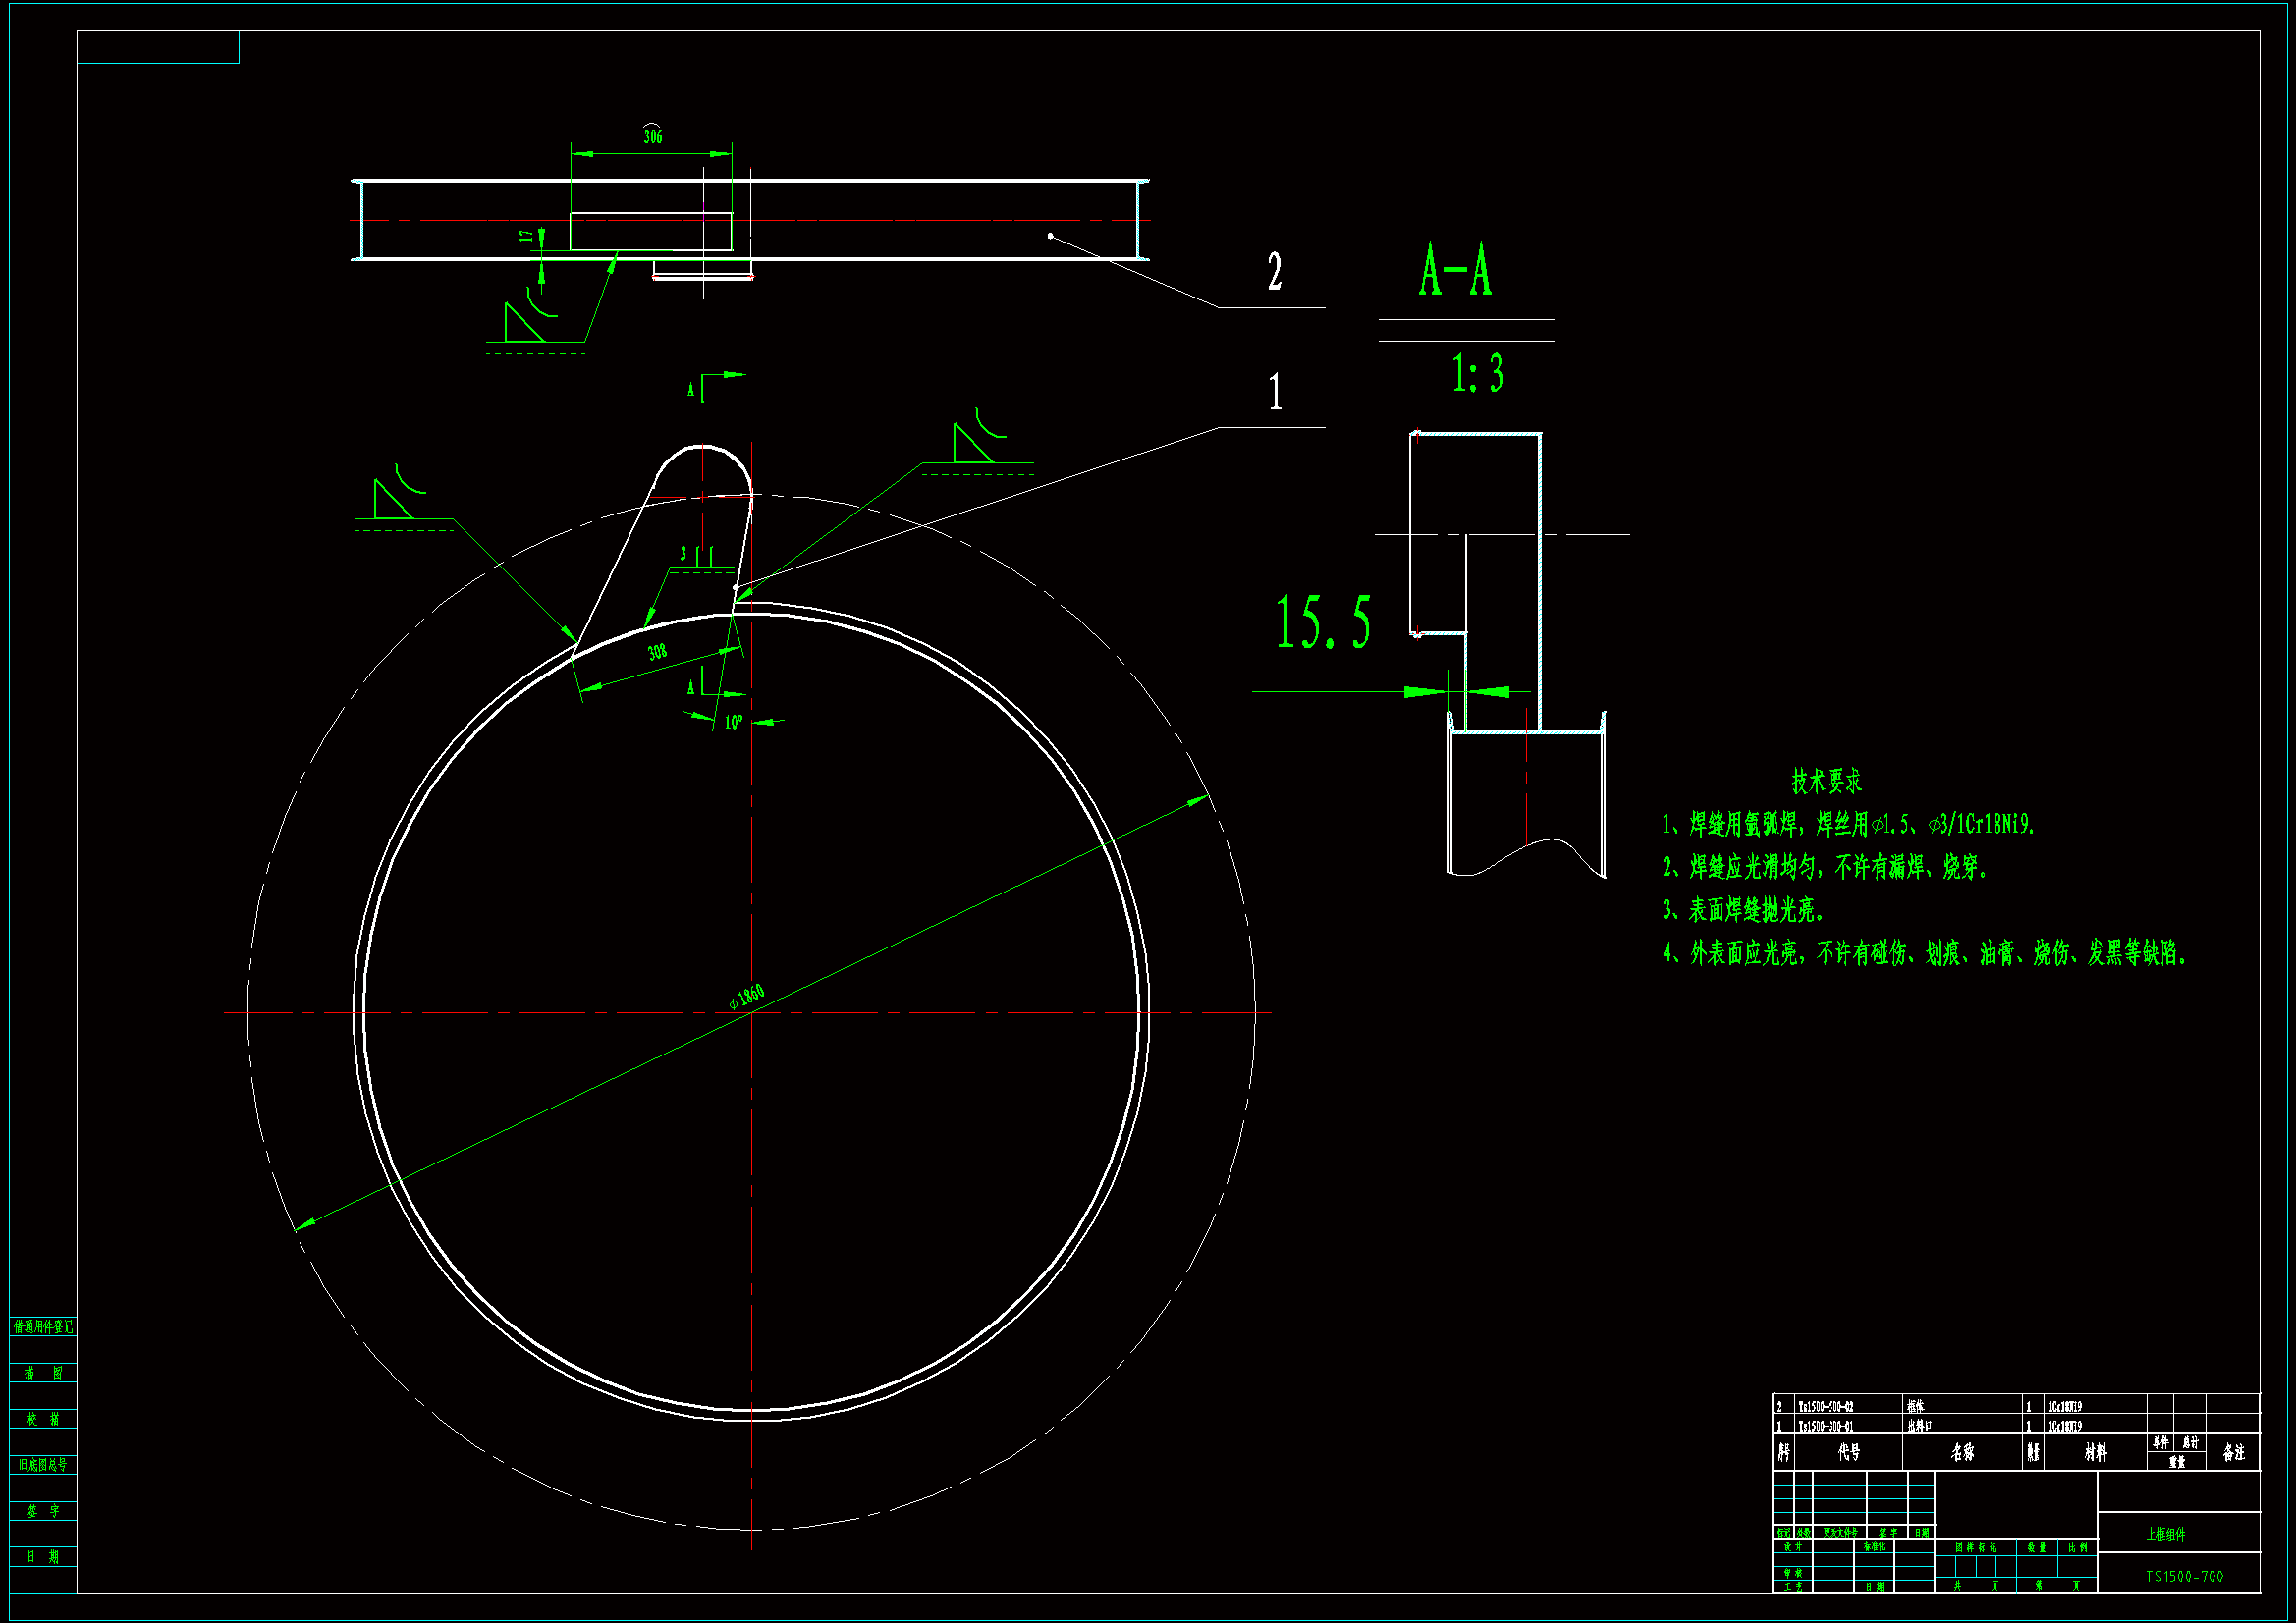The width and height of the screenshot is (2296, 1623).
Task: Select the 借通用件登记 side cell
Action: point(43,1327)
